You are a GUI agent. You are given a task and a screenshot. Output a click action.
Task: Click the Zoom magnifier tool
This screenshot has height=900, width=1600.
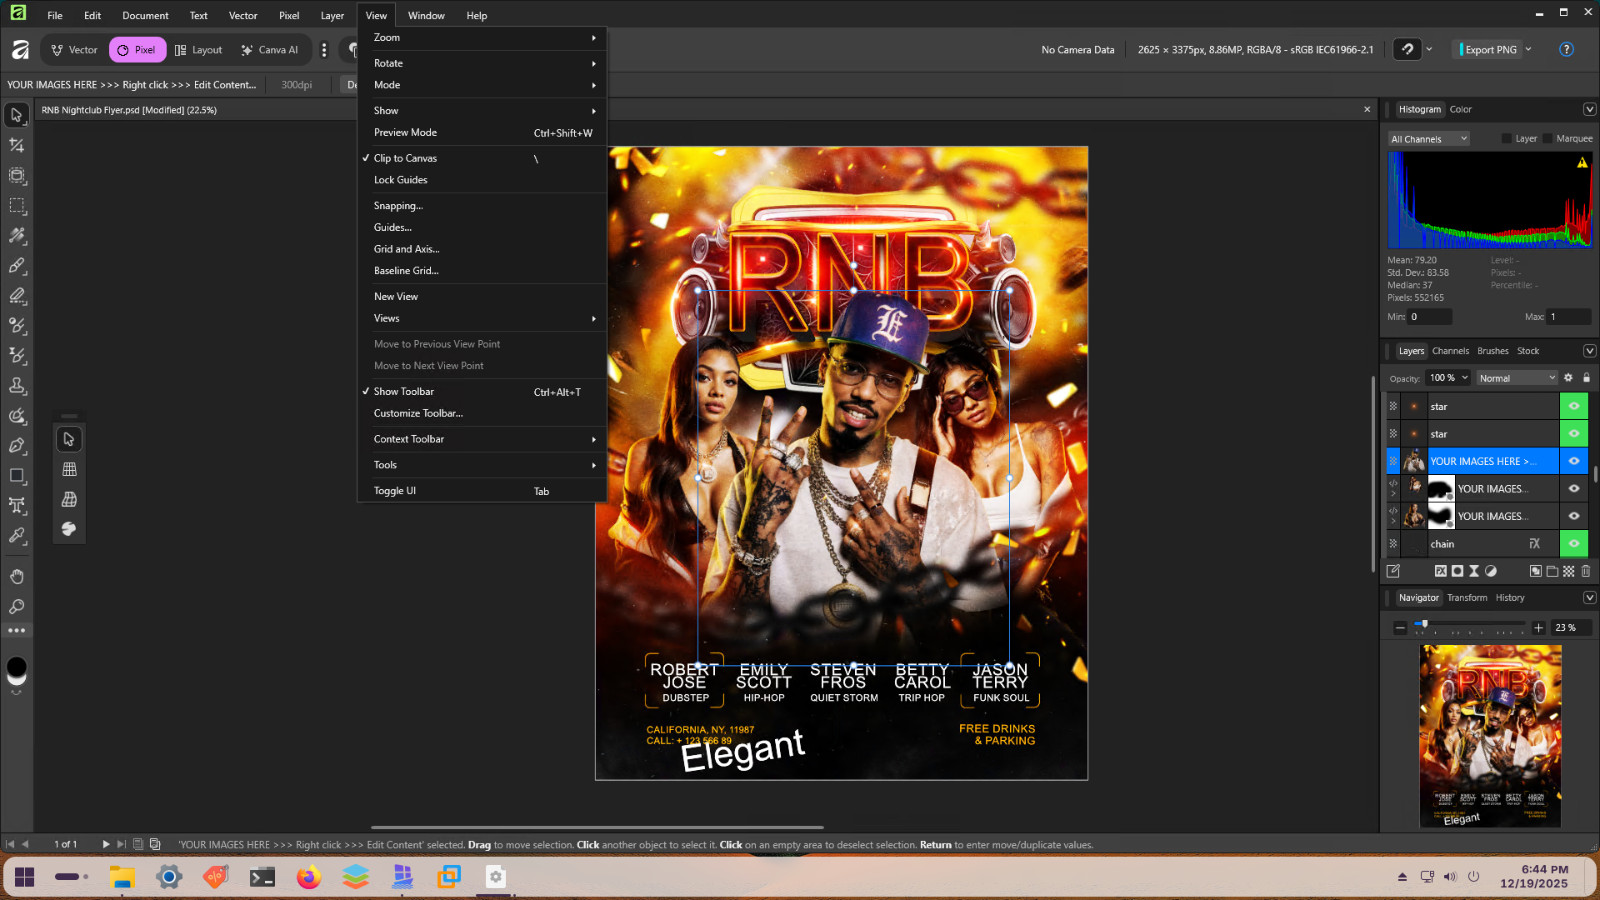click(17, 607)
